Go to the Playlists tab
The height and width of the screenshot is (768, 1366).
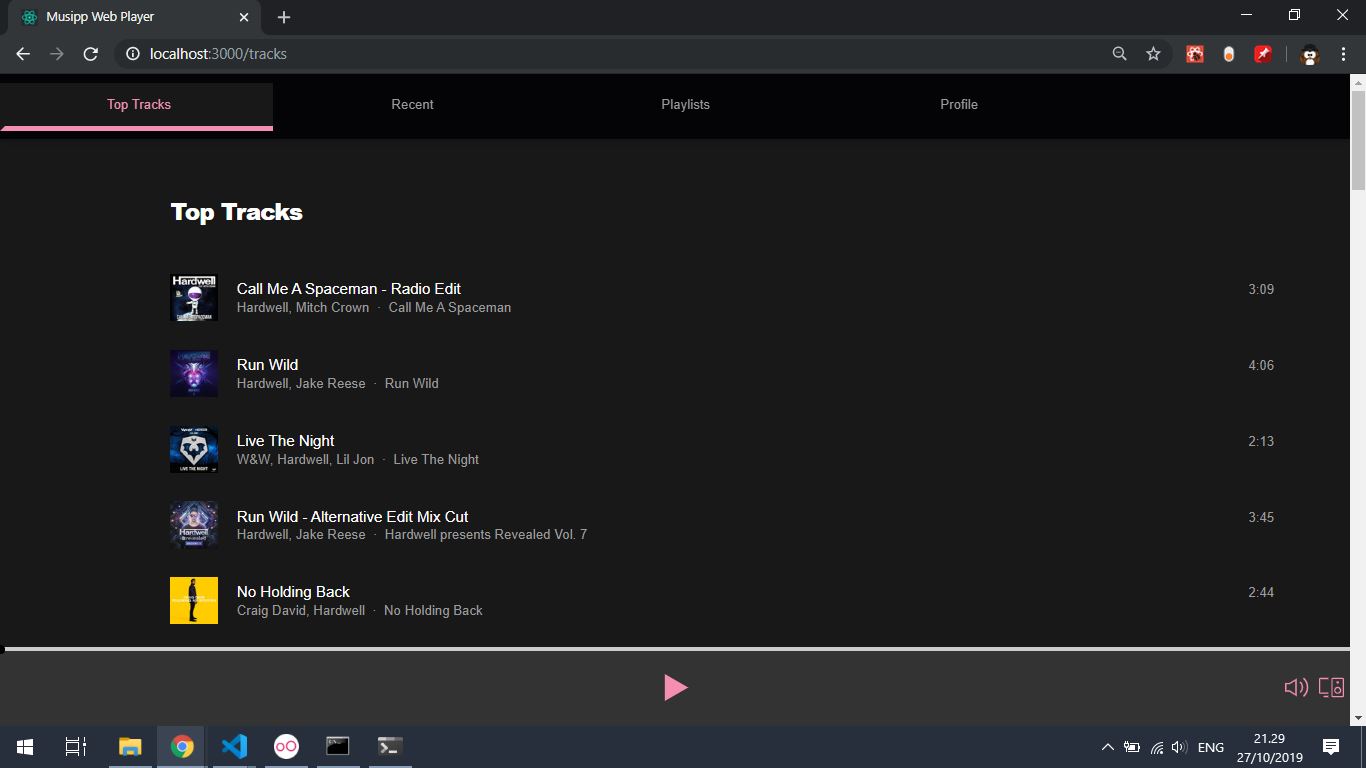[685, 104]
